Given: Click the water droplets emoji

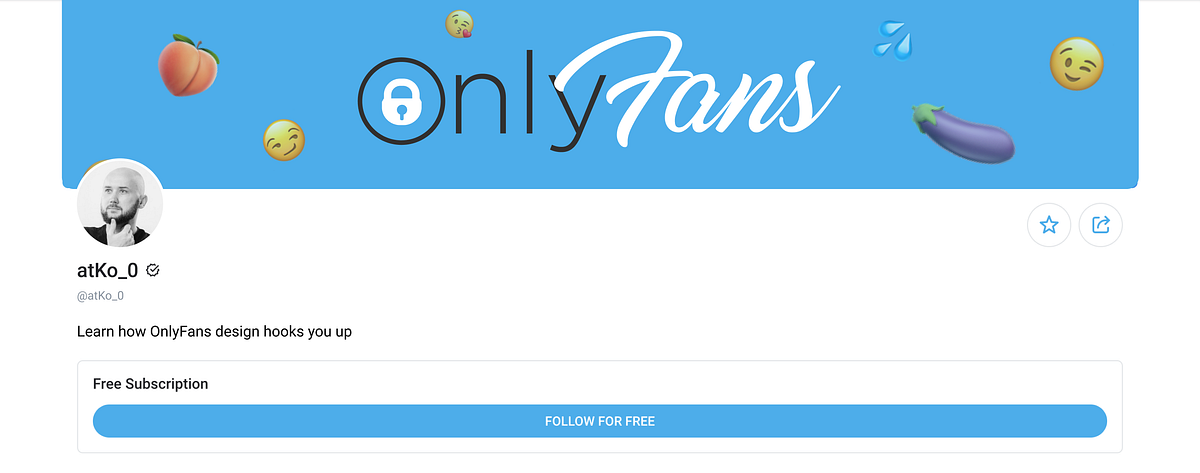Looking at the screenshot, I should pyautogui.click(x=893, y=39).
